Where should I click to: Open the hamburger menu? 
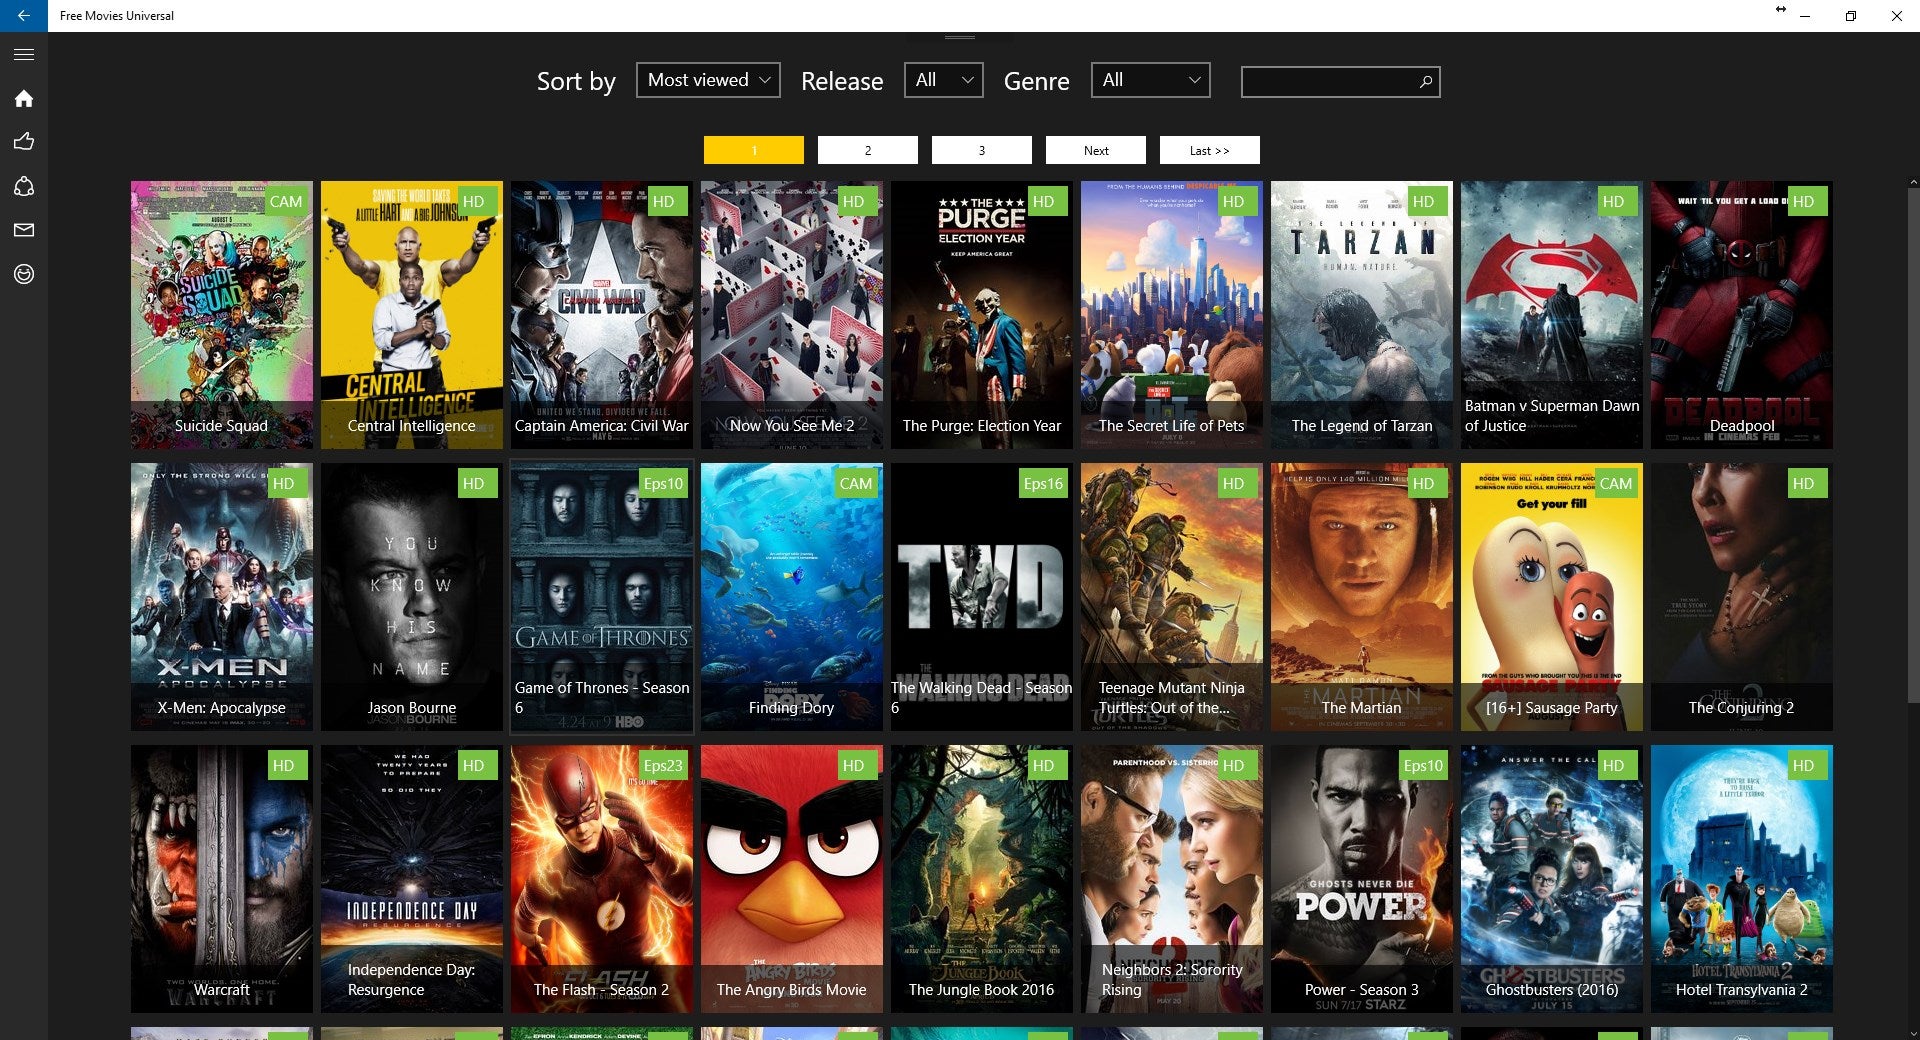click(24, 55)
